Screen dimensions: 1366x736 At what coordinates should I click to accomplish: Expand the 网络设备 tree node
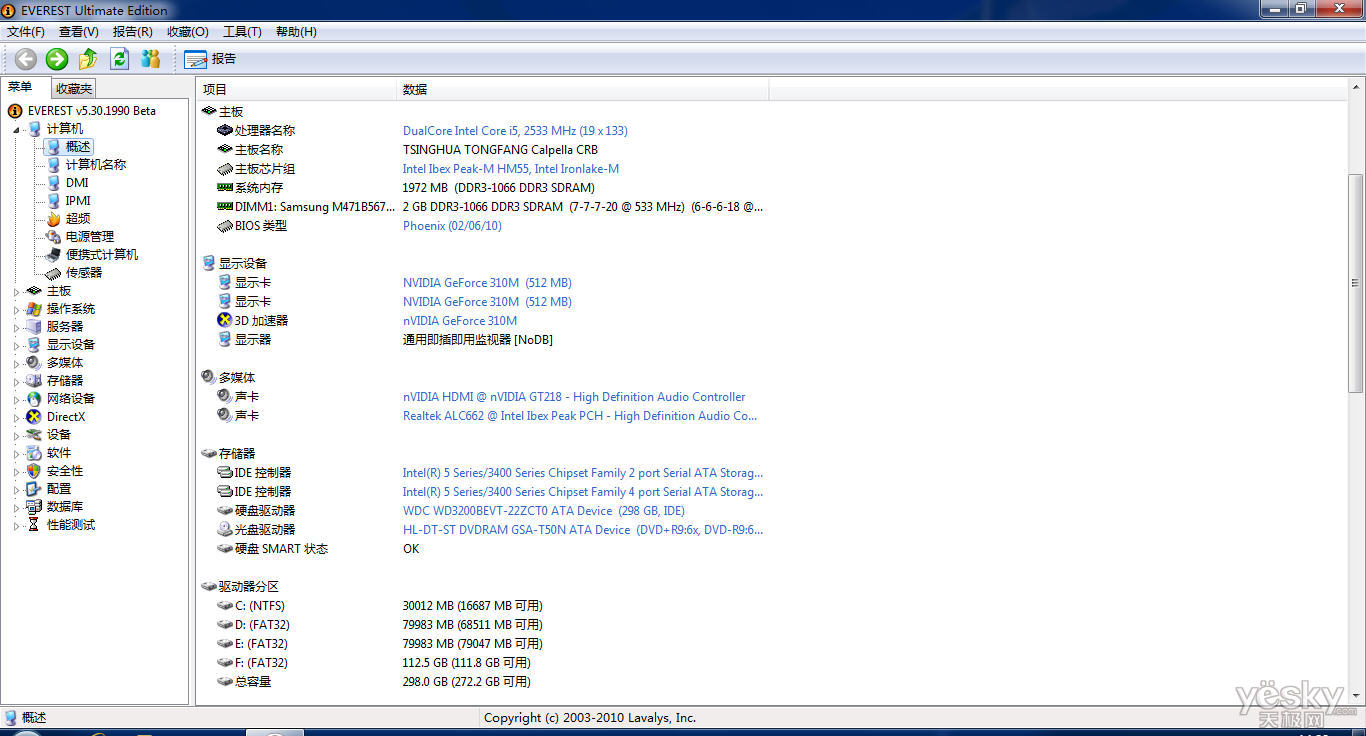pos(16,399)
